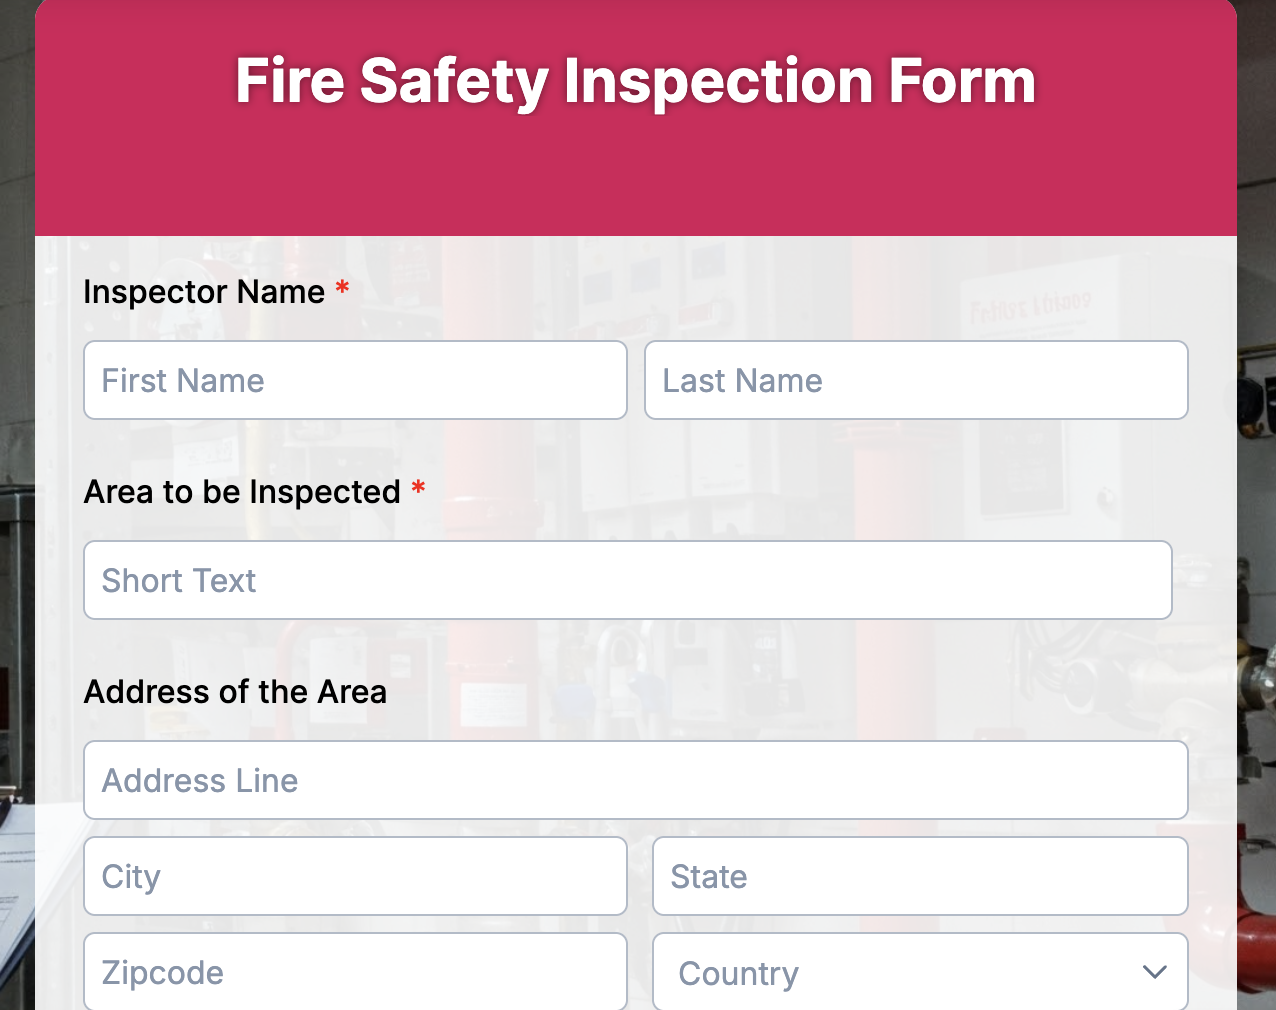1276x1010 pixels.
Task: Select the Area to be Inspected text box
Action: point(627,580)
